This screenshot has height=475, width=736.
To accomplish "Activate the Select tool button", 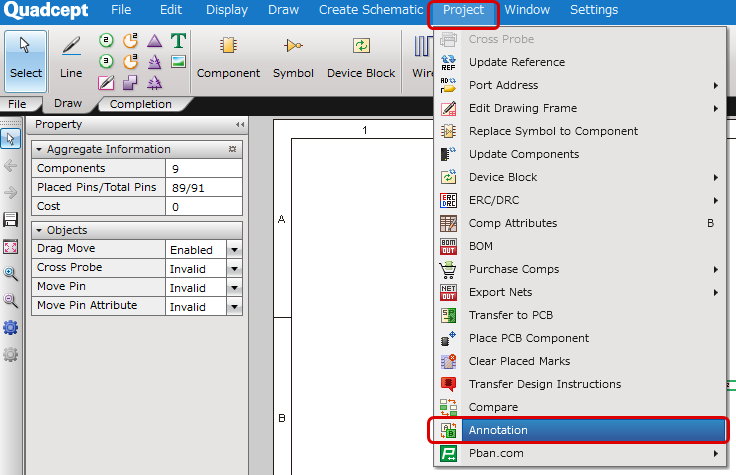I will pyautogui.click(x=26, y=61).
